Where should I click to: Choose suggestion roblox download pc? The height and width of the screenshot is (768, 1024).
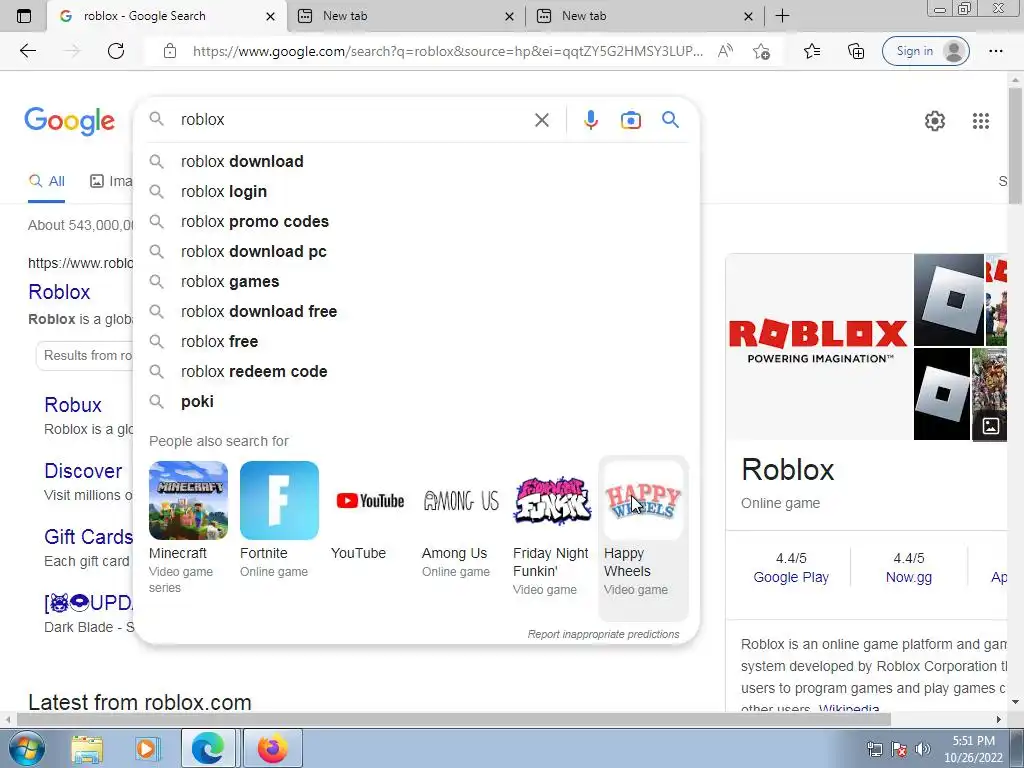(416, 251)
